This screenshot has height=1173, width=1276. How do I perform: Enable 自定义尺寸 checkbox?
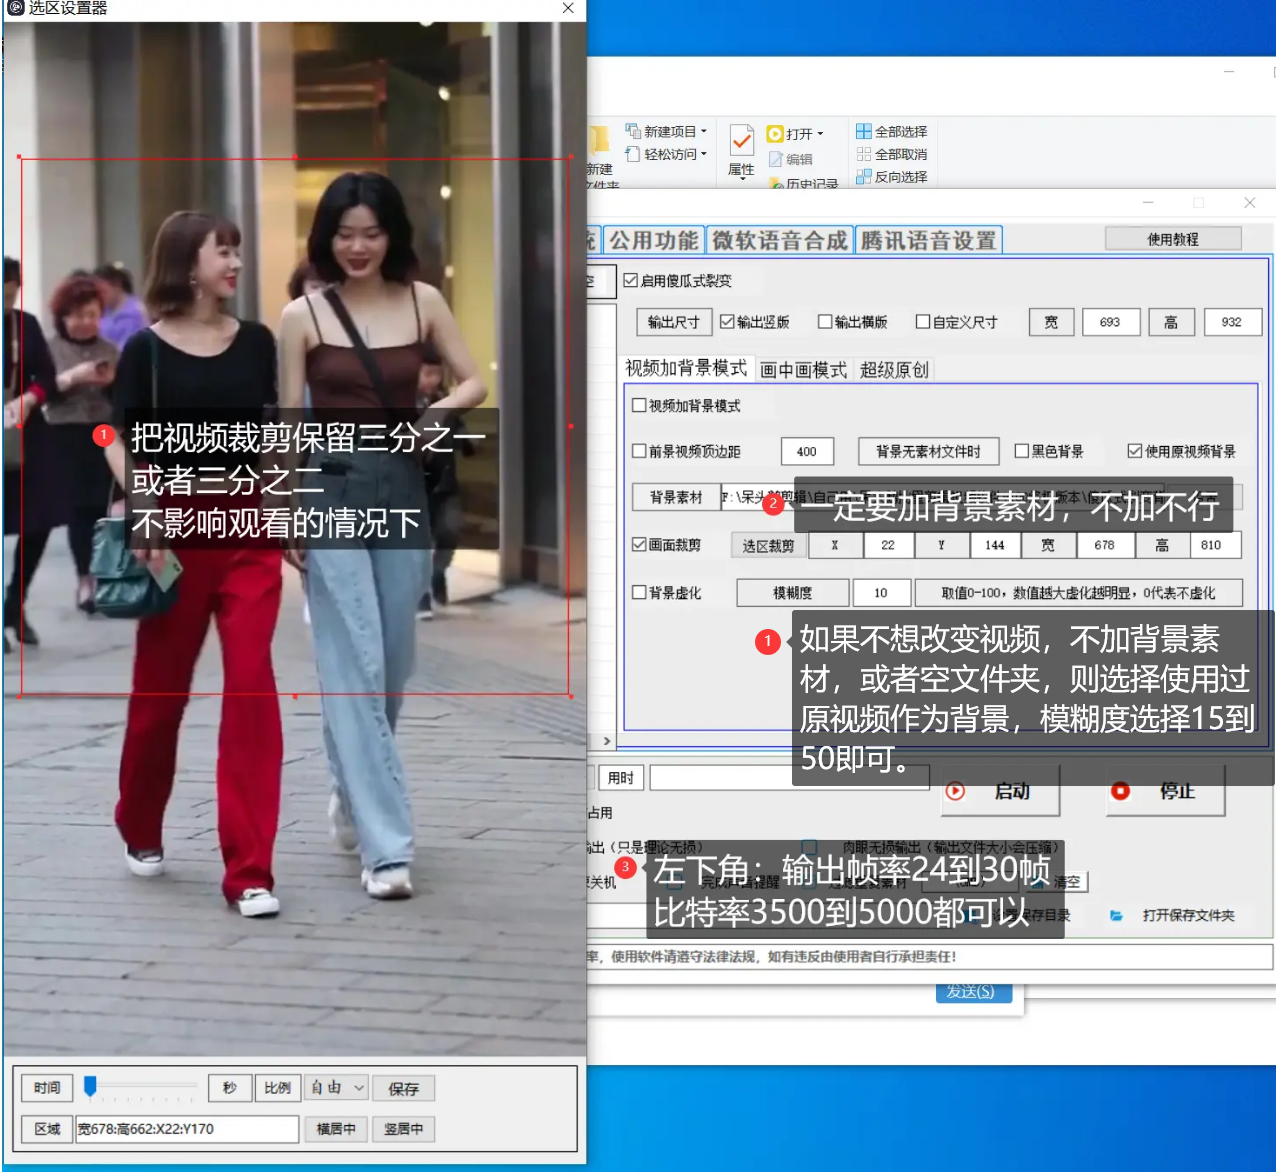pos(923,322)
